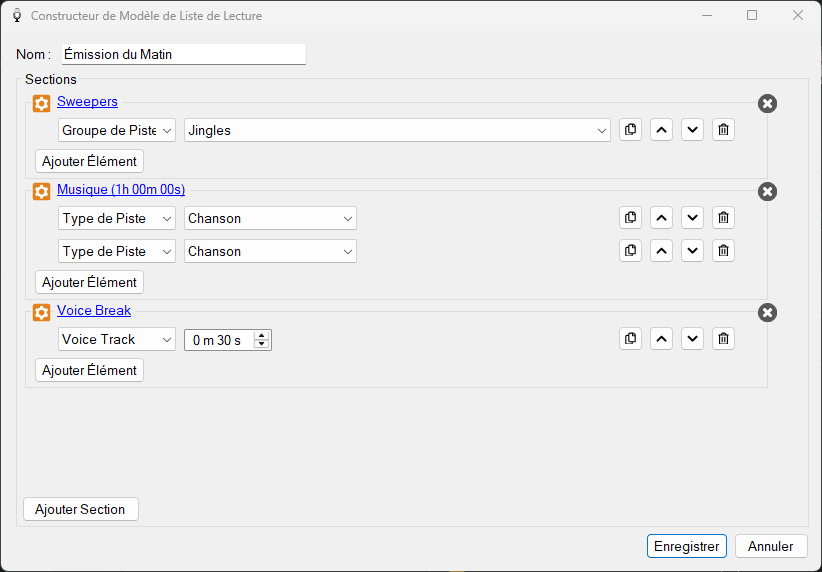
Task: Move first Chanson element down
Action: coord(692,218)
